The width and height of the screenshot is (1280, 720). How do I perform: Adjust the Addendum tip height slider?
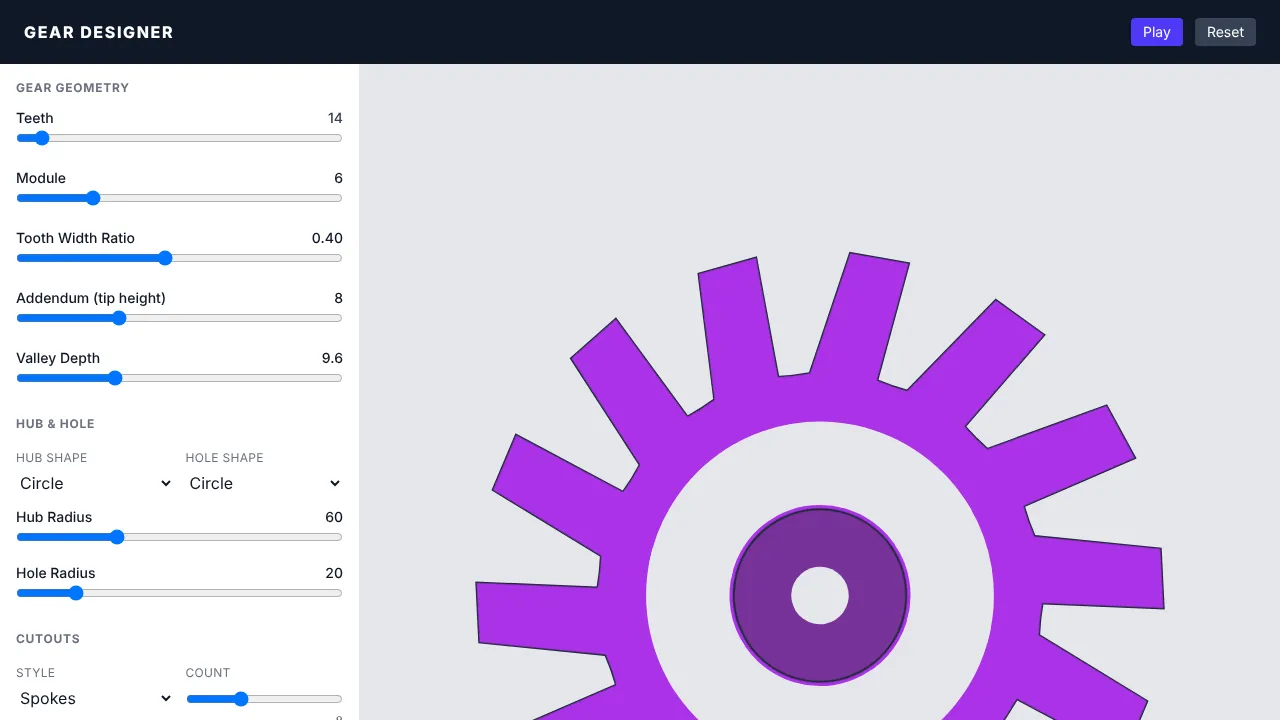tap(179, 318)
